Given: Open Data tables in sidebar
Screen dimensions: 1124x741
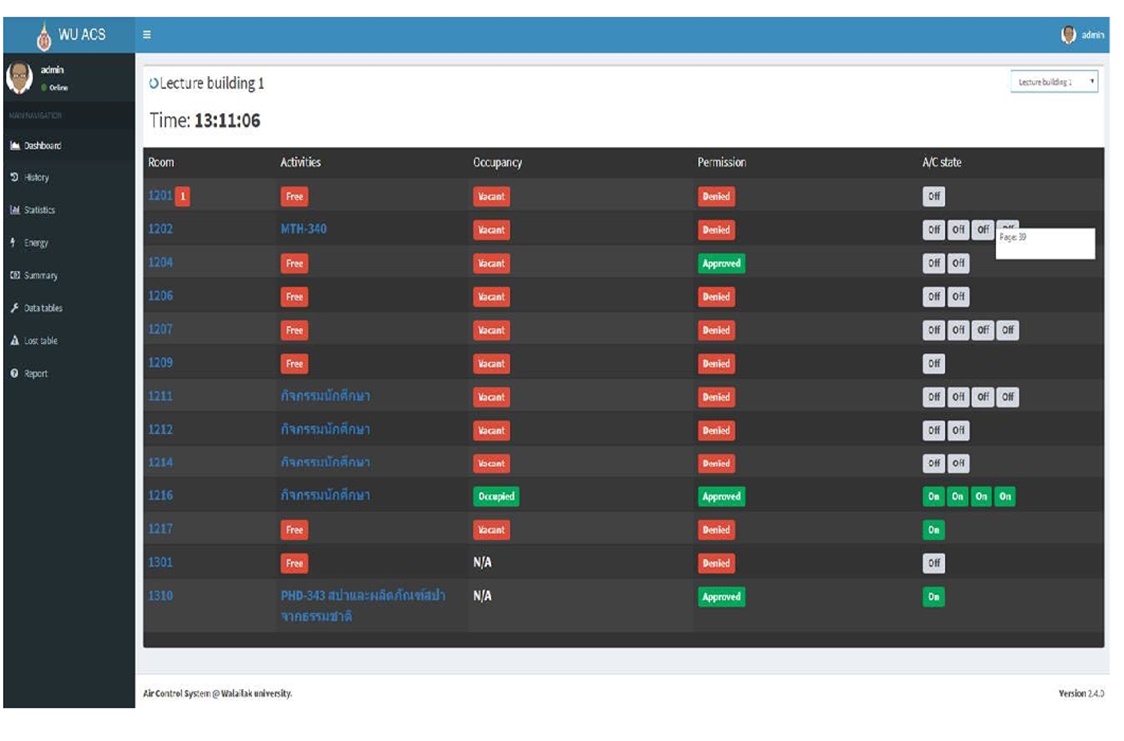Looking at the screenshot, I should tap(43, 308).
